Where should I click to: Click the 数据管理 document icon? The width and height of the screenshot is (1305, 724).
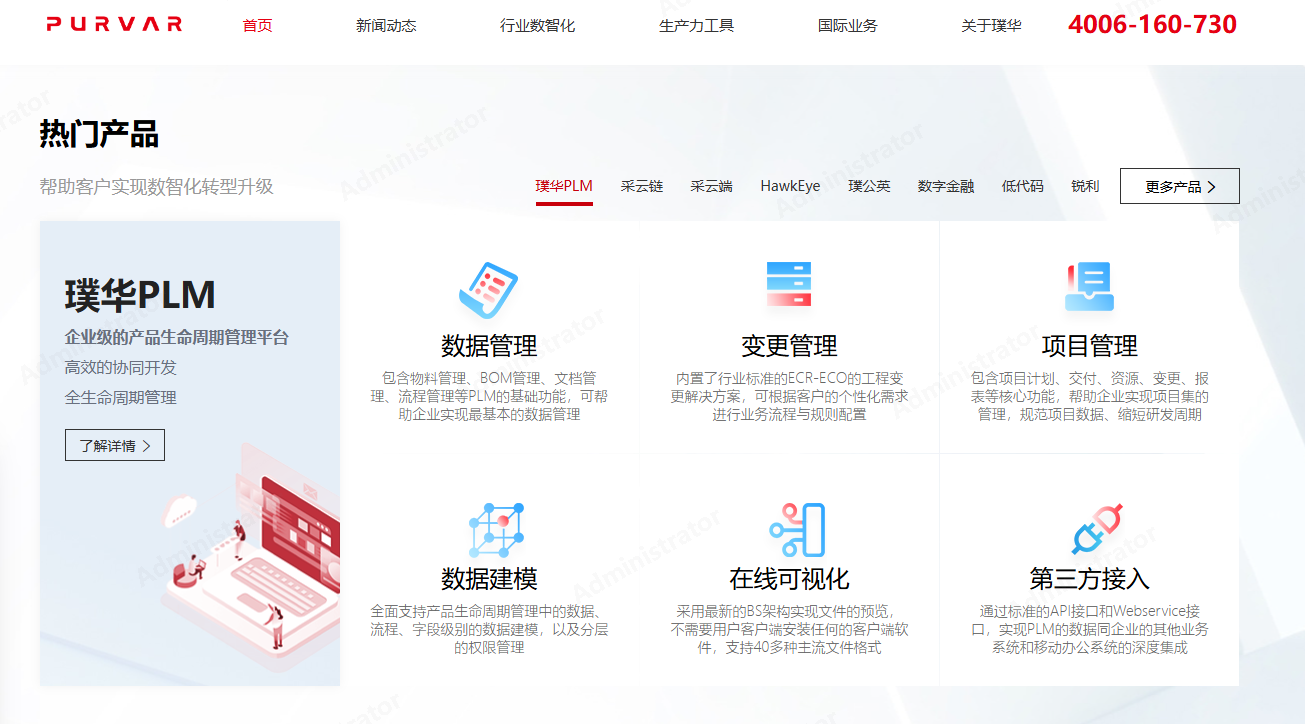(488, 289)
